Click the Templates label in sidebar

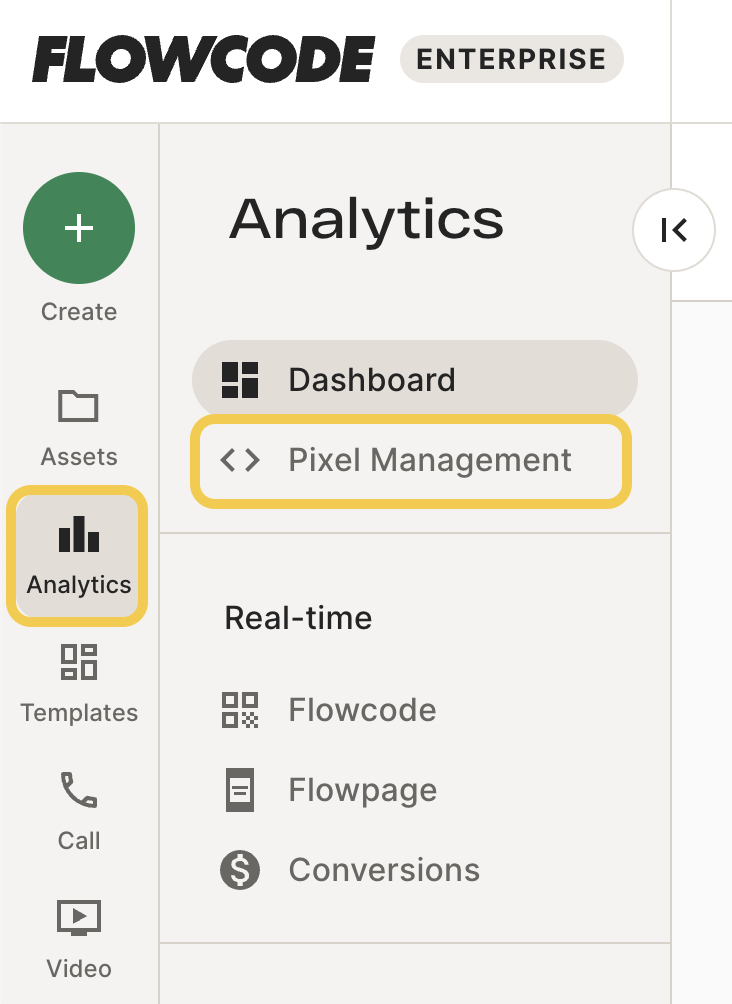79,713
